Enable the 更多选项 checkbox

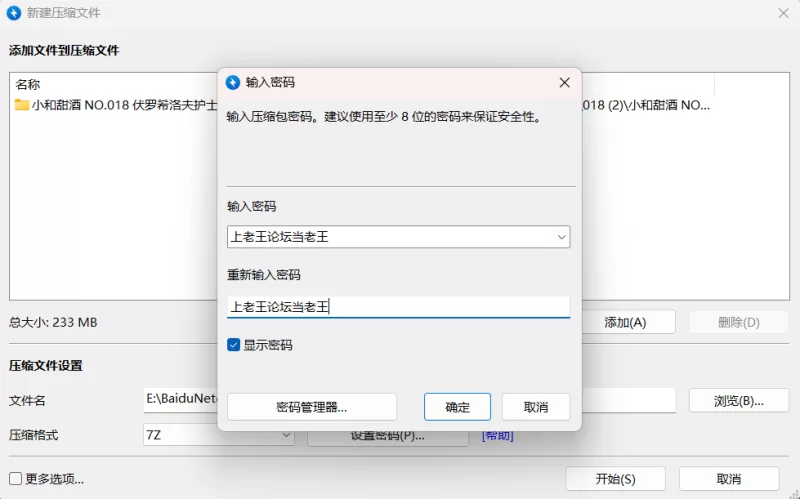click(15, 479)
